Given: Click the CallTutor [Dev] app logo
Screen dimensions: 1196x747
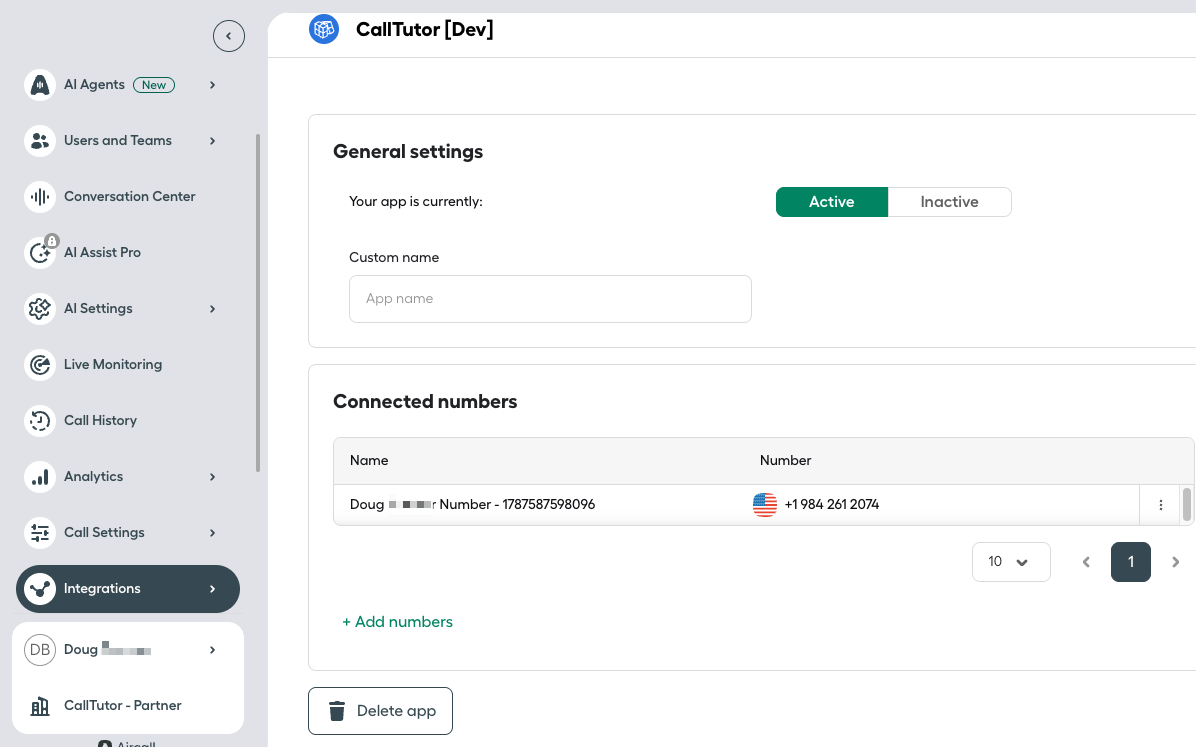Looking at the screenshot, I should [324, 29].
